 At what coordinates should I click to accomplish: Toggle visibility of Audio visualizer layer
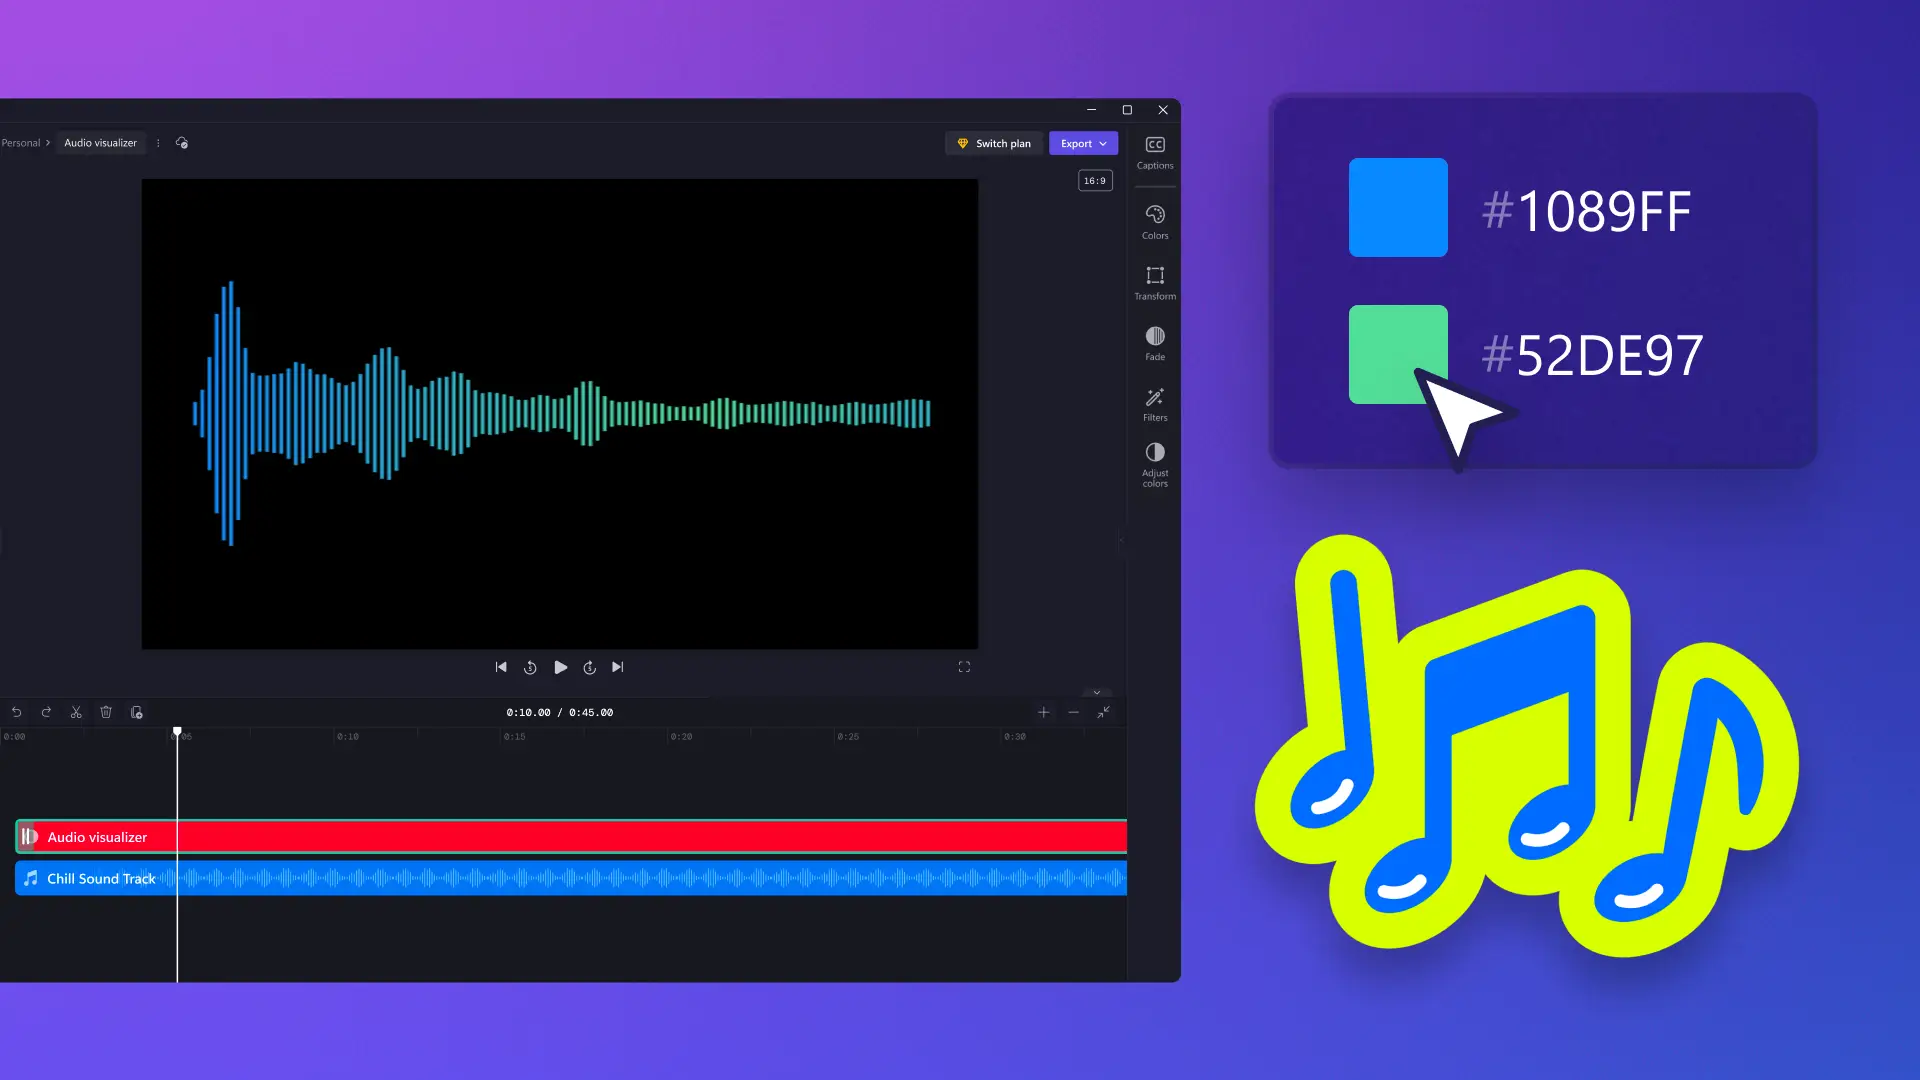point(29,836)
